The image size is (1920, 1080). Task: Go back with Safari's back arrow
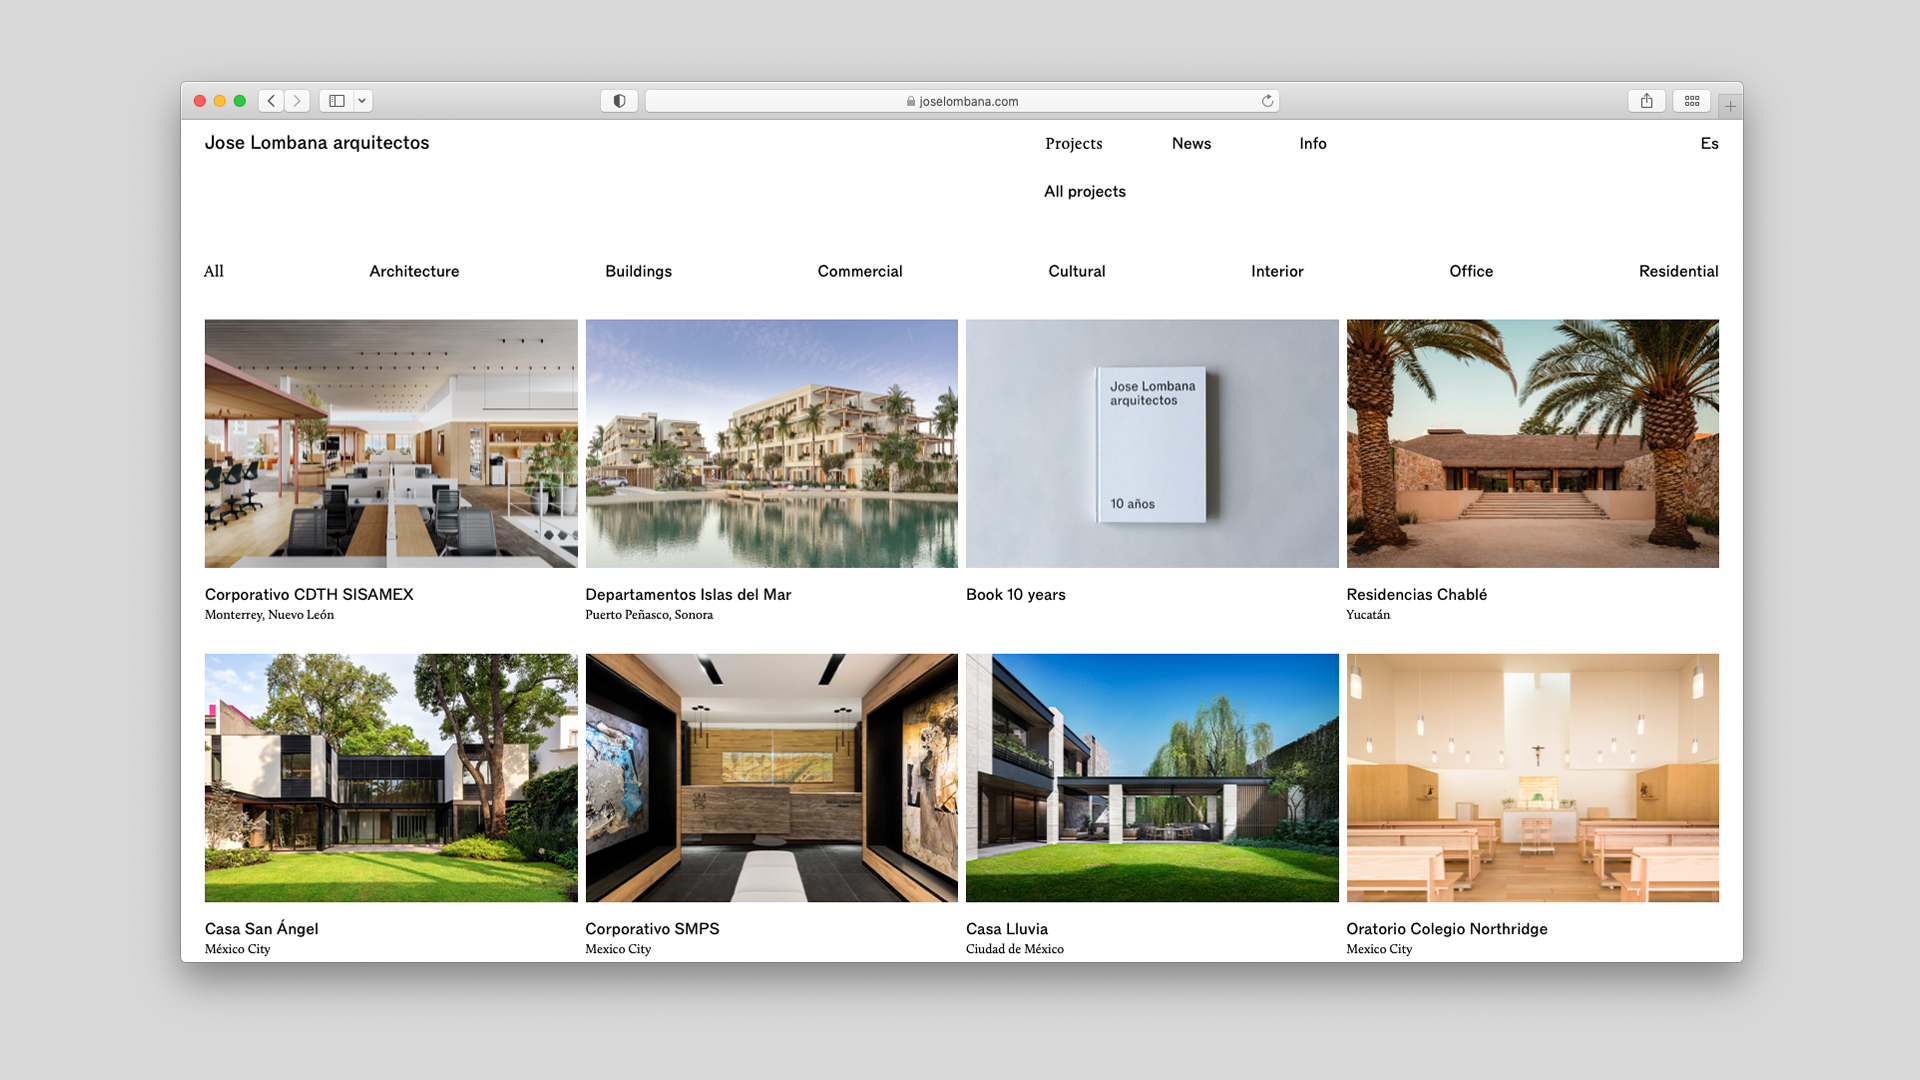271,101
